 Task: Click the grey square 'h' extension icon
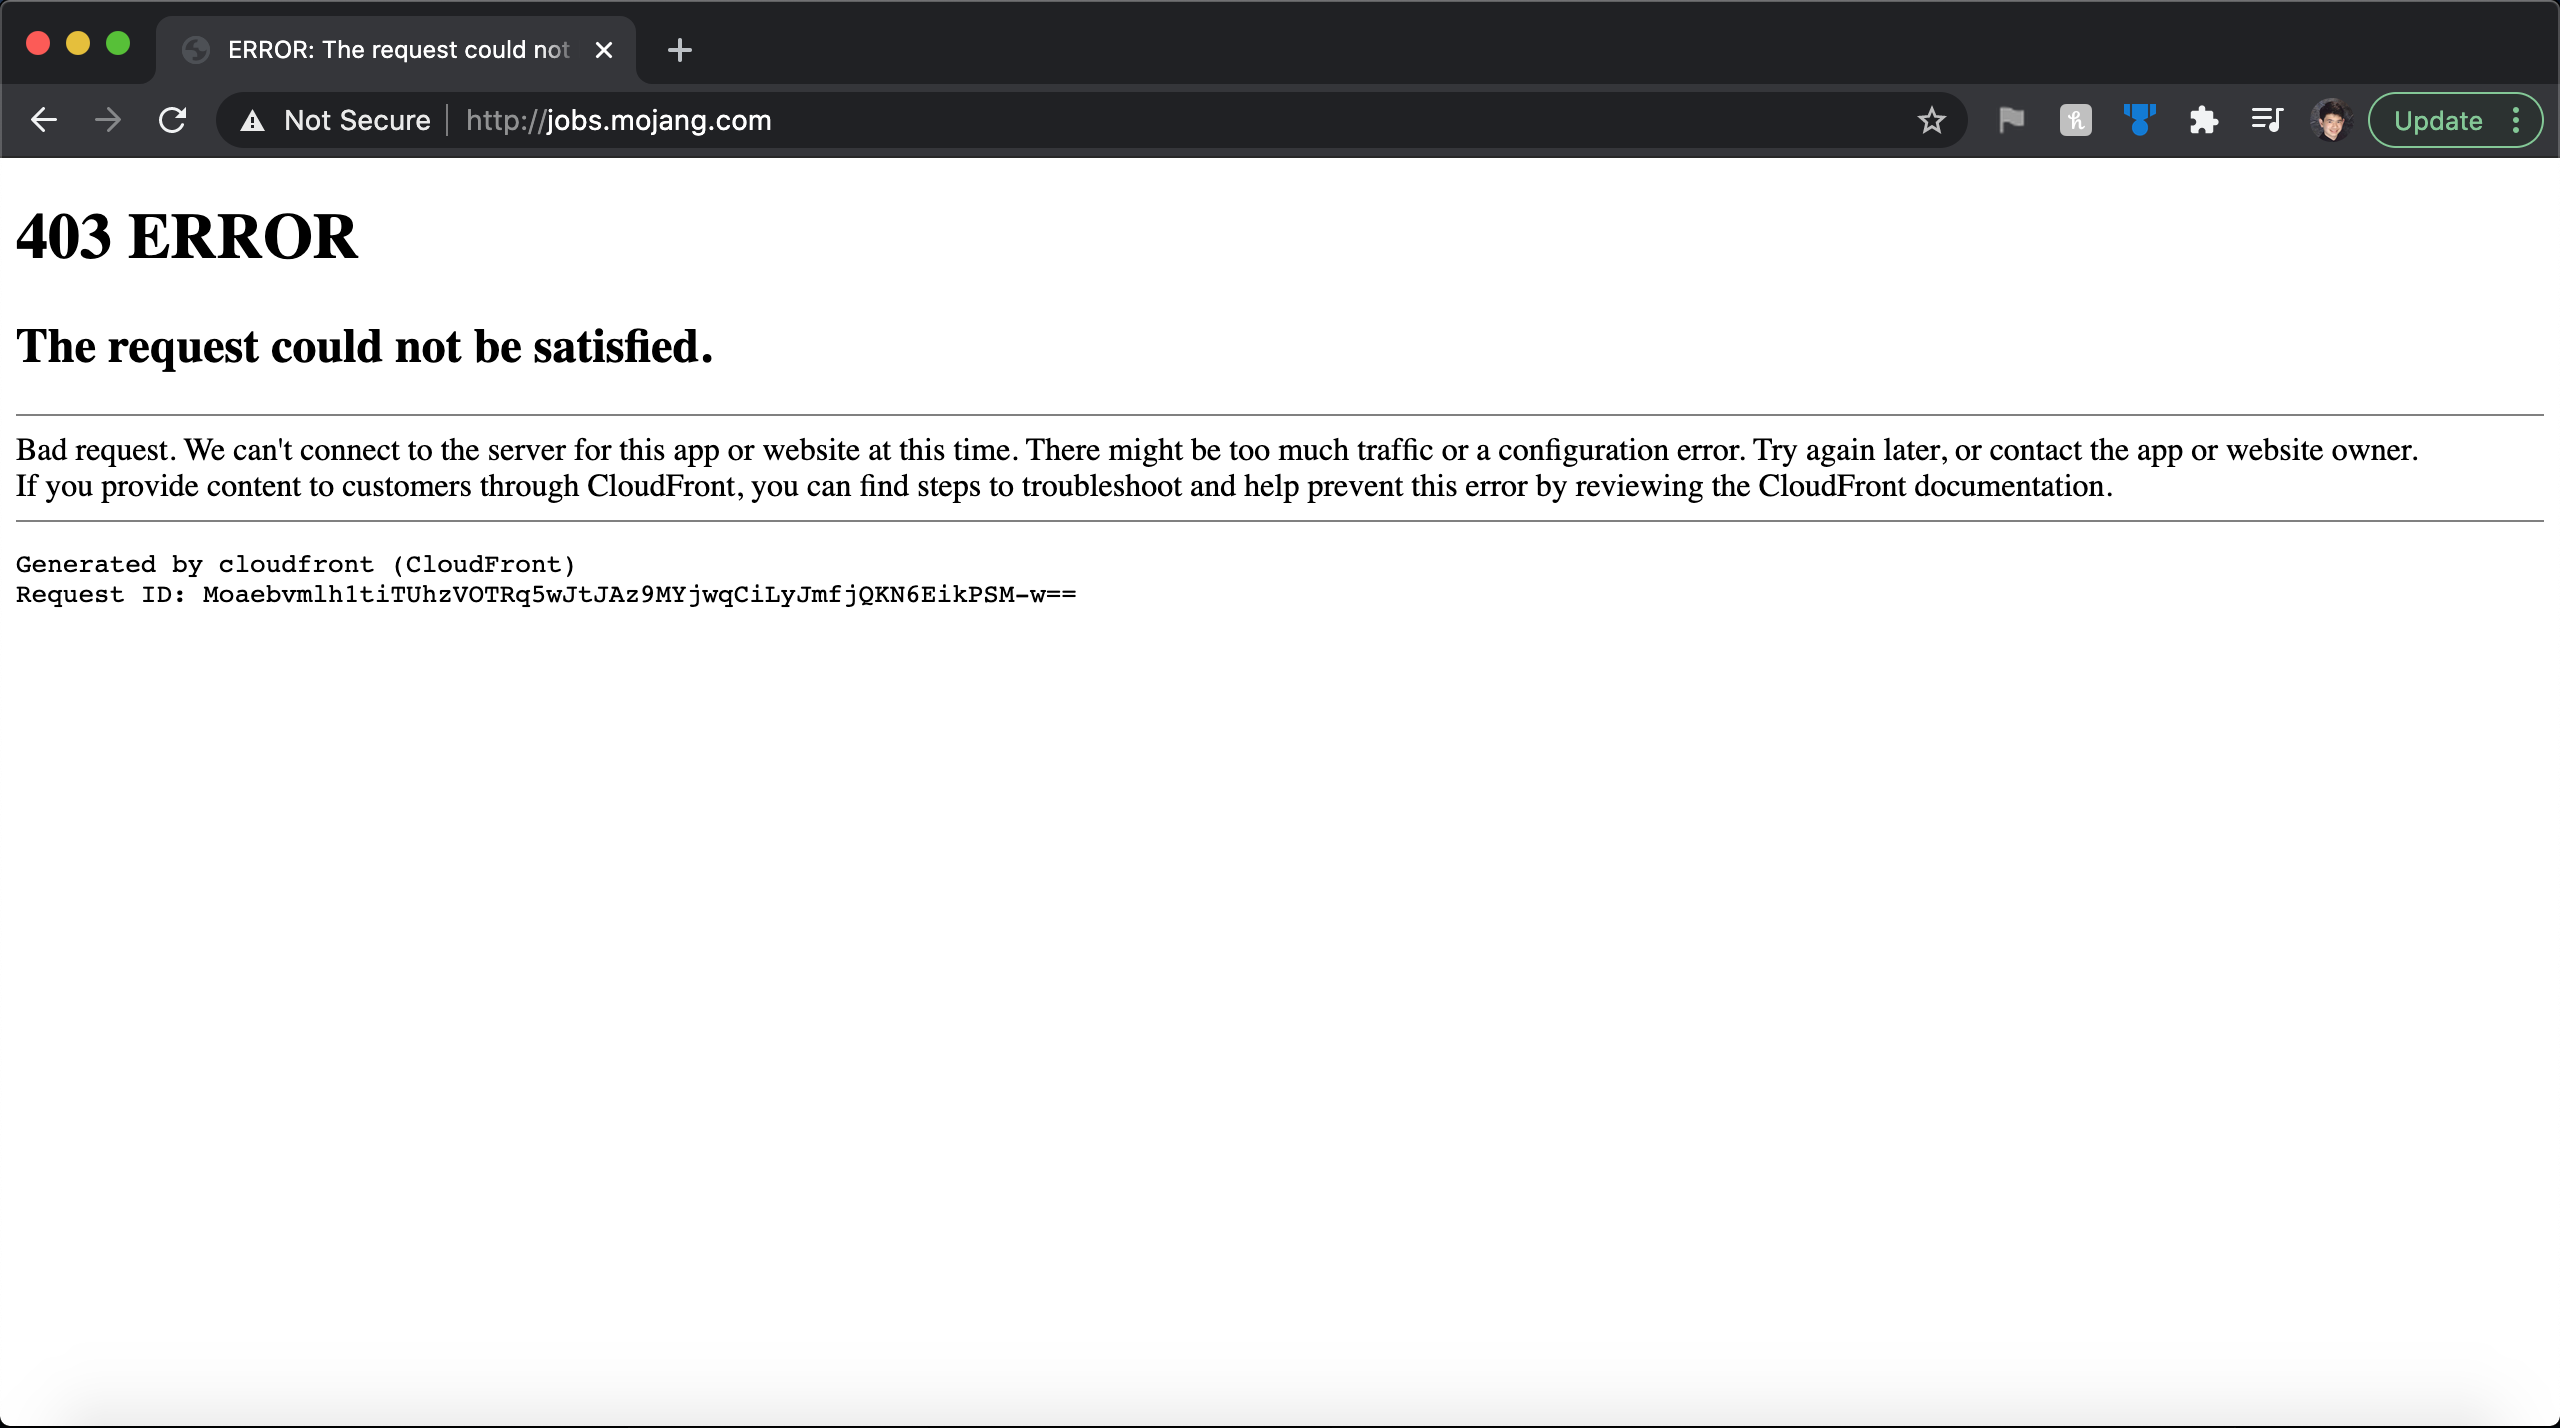(2075, 120)
